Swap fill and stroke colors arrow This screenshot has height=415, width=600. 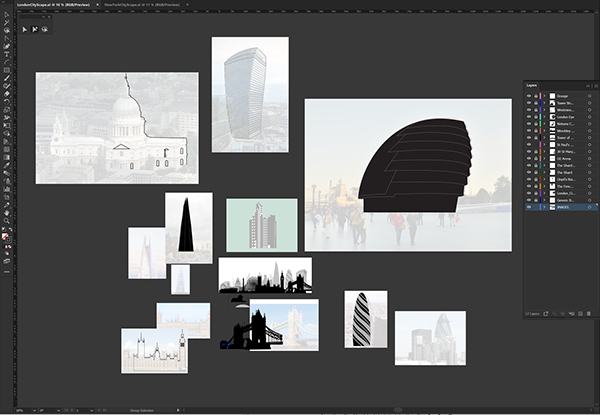click(10, 229)
